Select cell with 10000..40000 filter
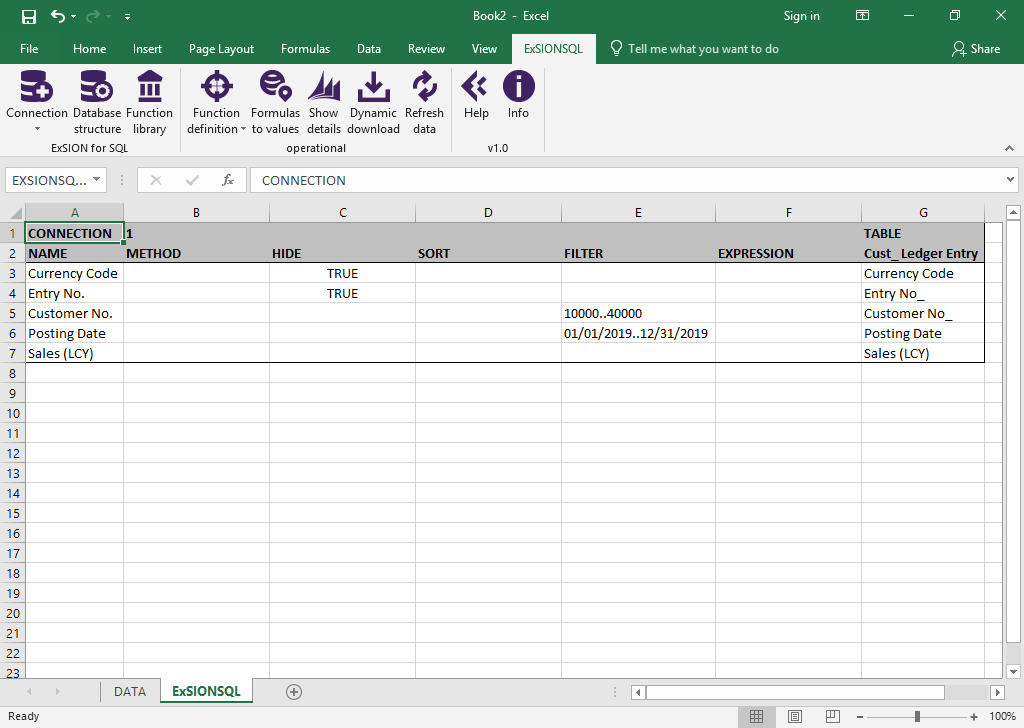The width and height of the screenshot is (1024, 728). [x=638, y=313]
